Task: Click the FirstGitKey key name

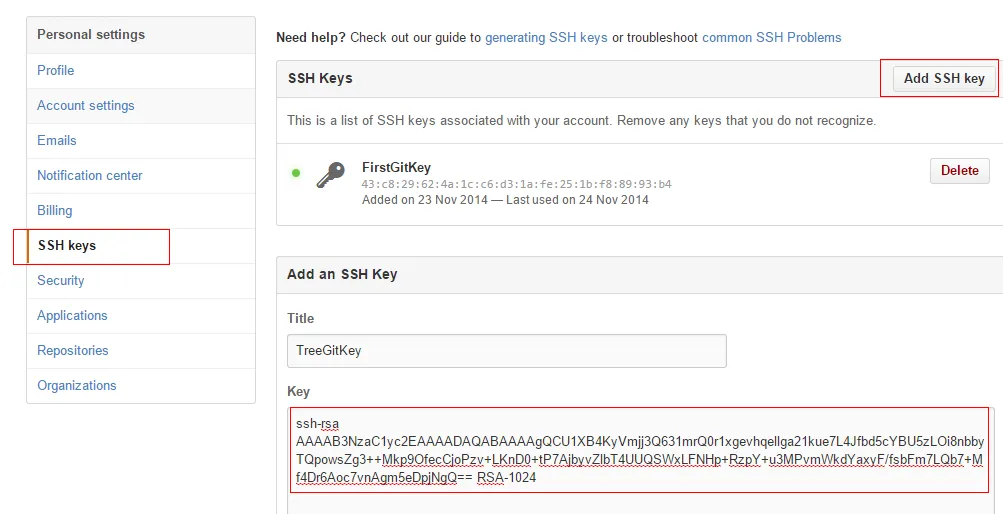Action: tap(396, 168)
